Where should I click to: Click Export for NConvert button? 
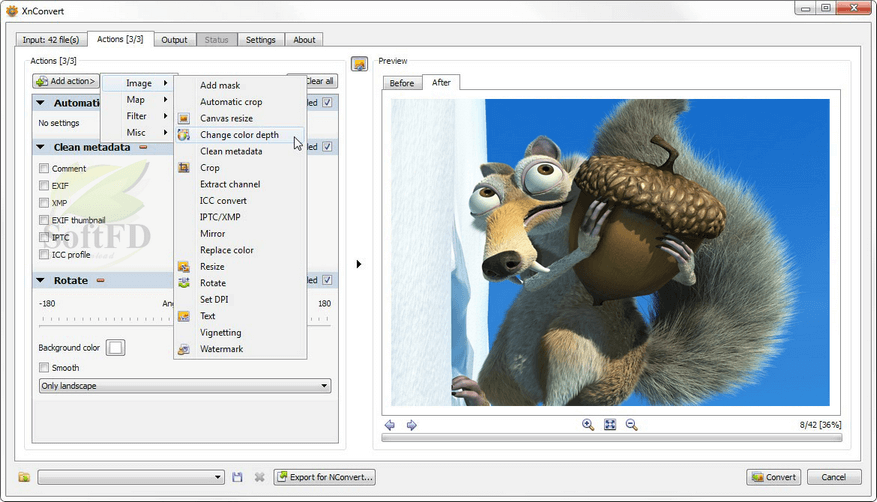click(325, 478)
